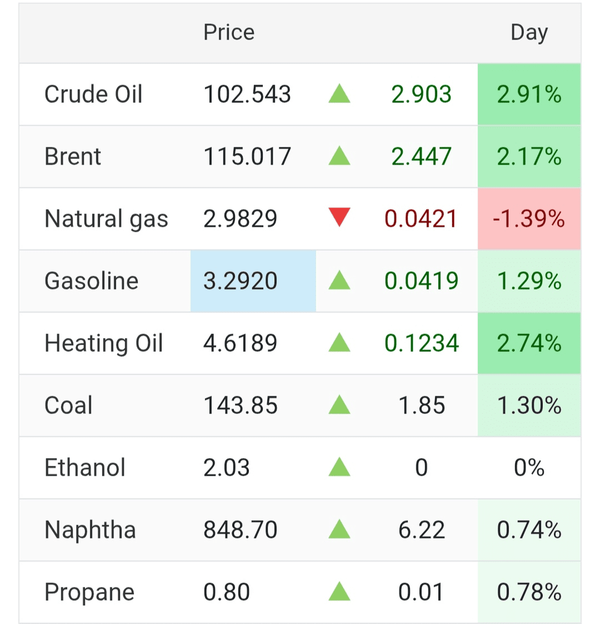Open the Natural gas commodity link
The width and height of the screenshot is (600, 624).
click(106, 219)
